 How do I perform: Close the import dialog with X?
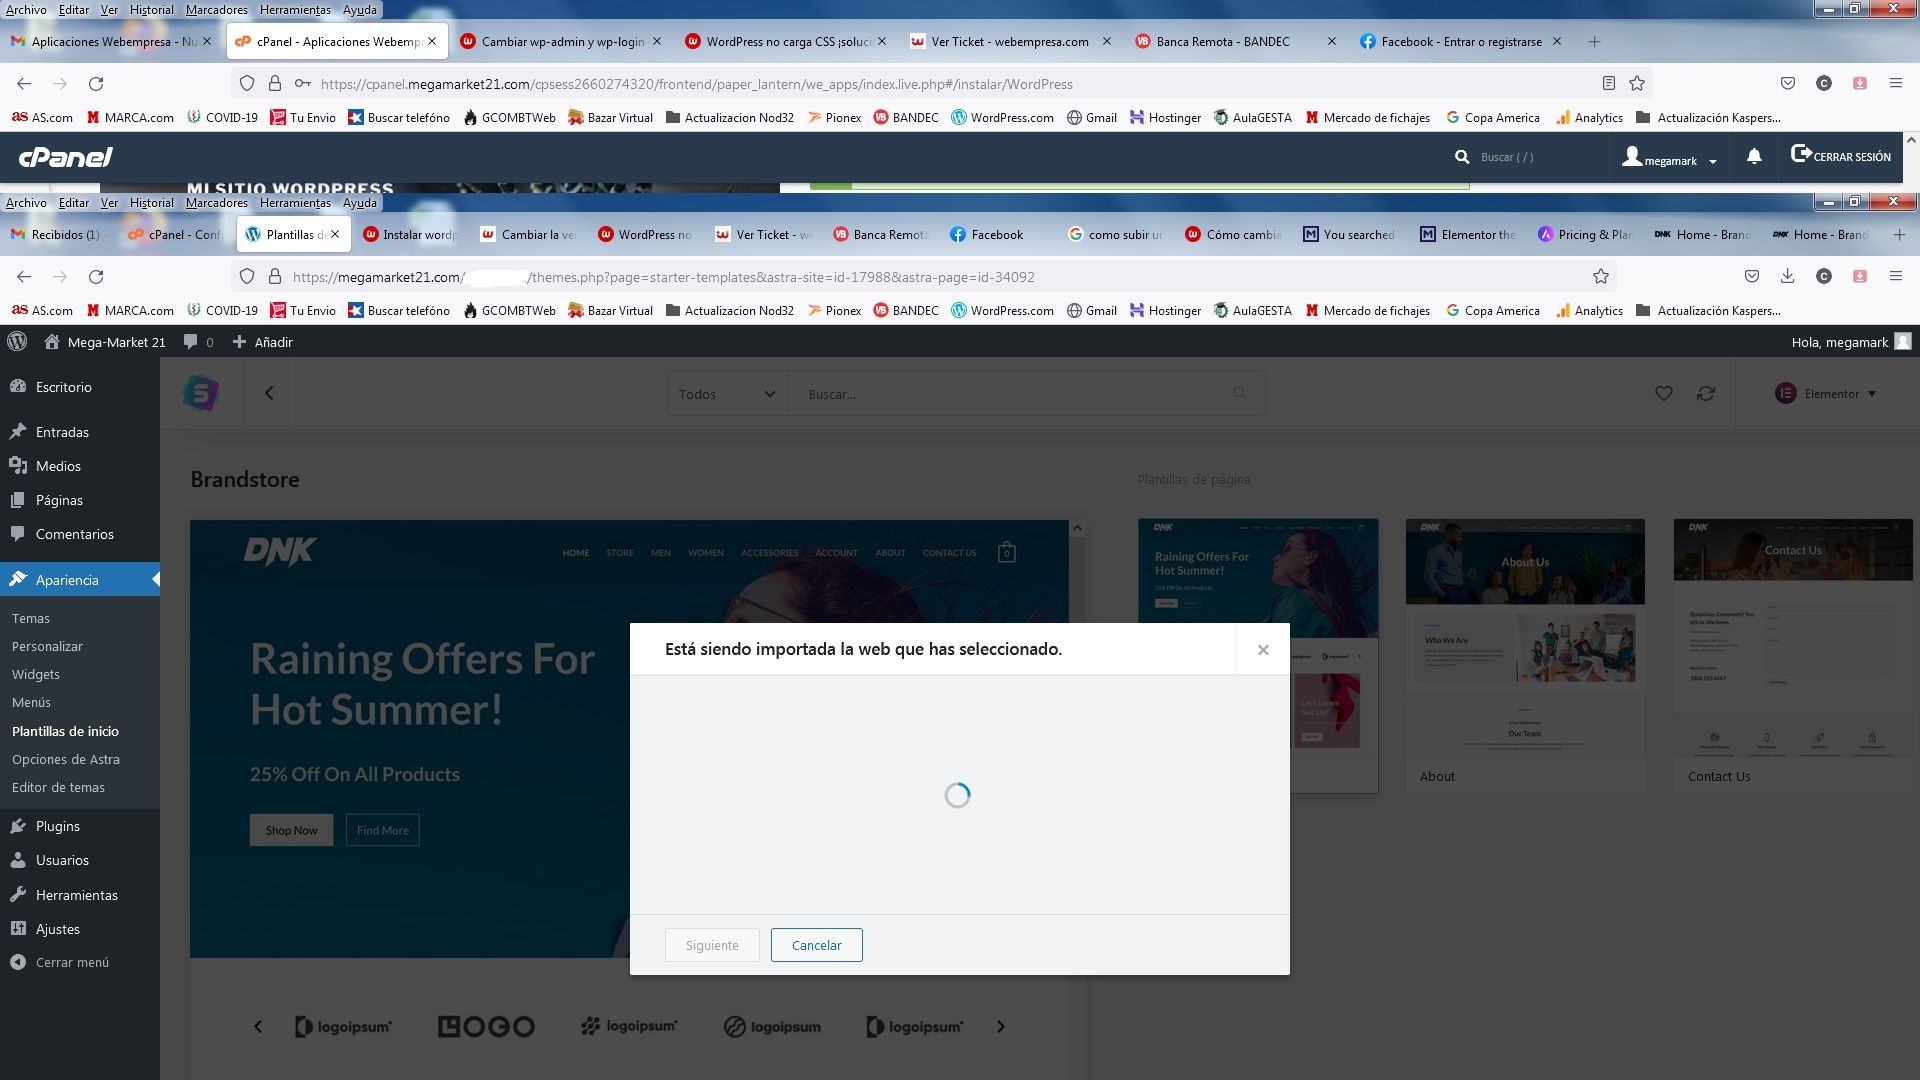pyautogui.click(x=1263, y=650)
